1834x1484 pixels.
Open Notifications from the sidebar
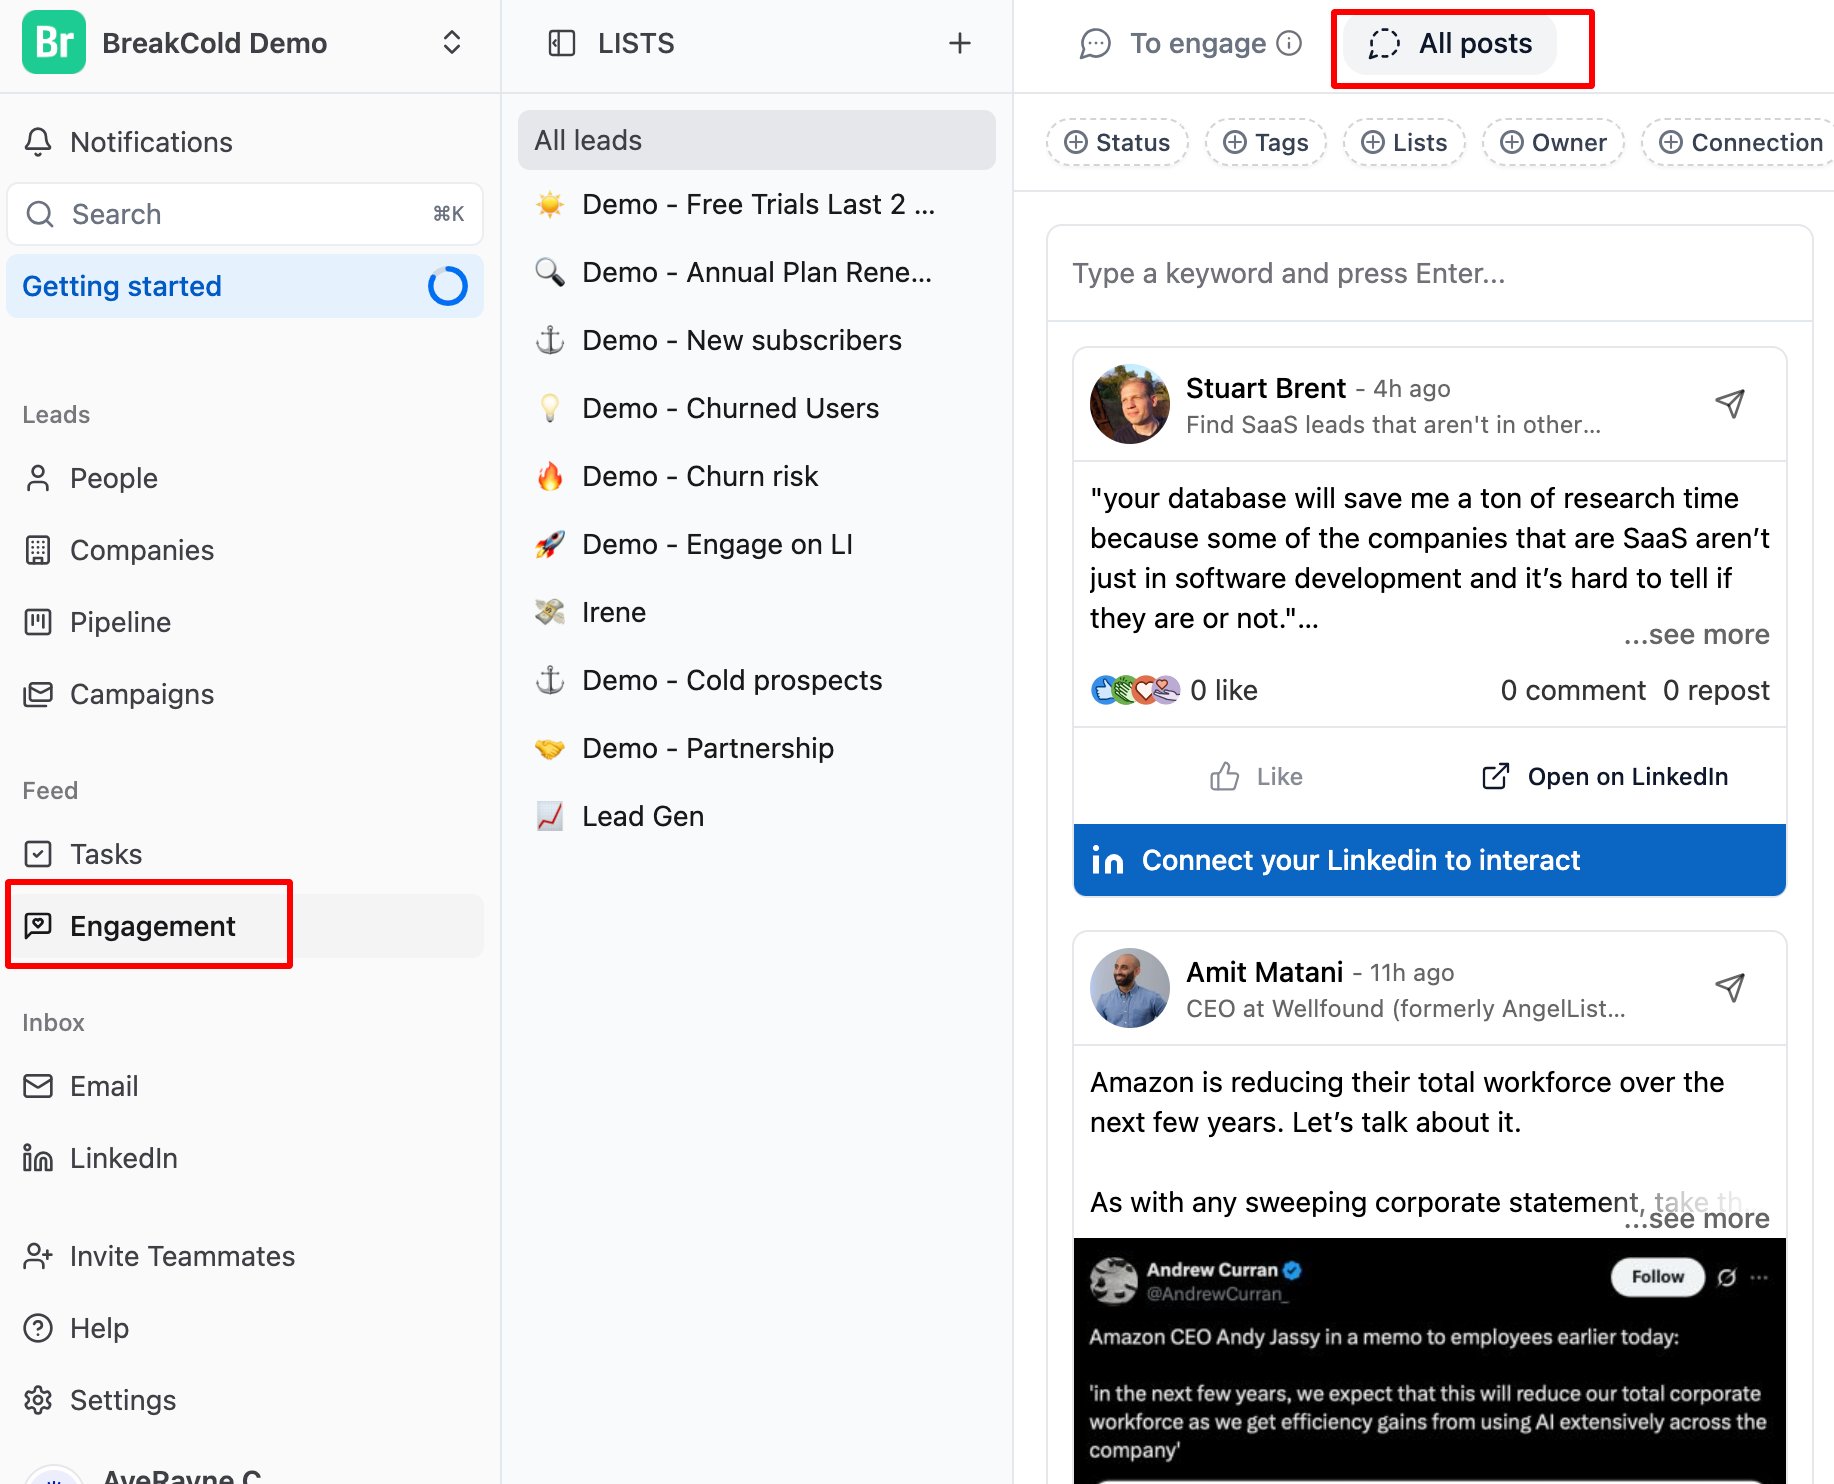pyautogui.click(x=245, y=142)
